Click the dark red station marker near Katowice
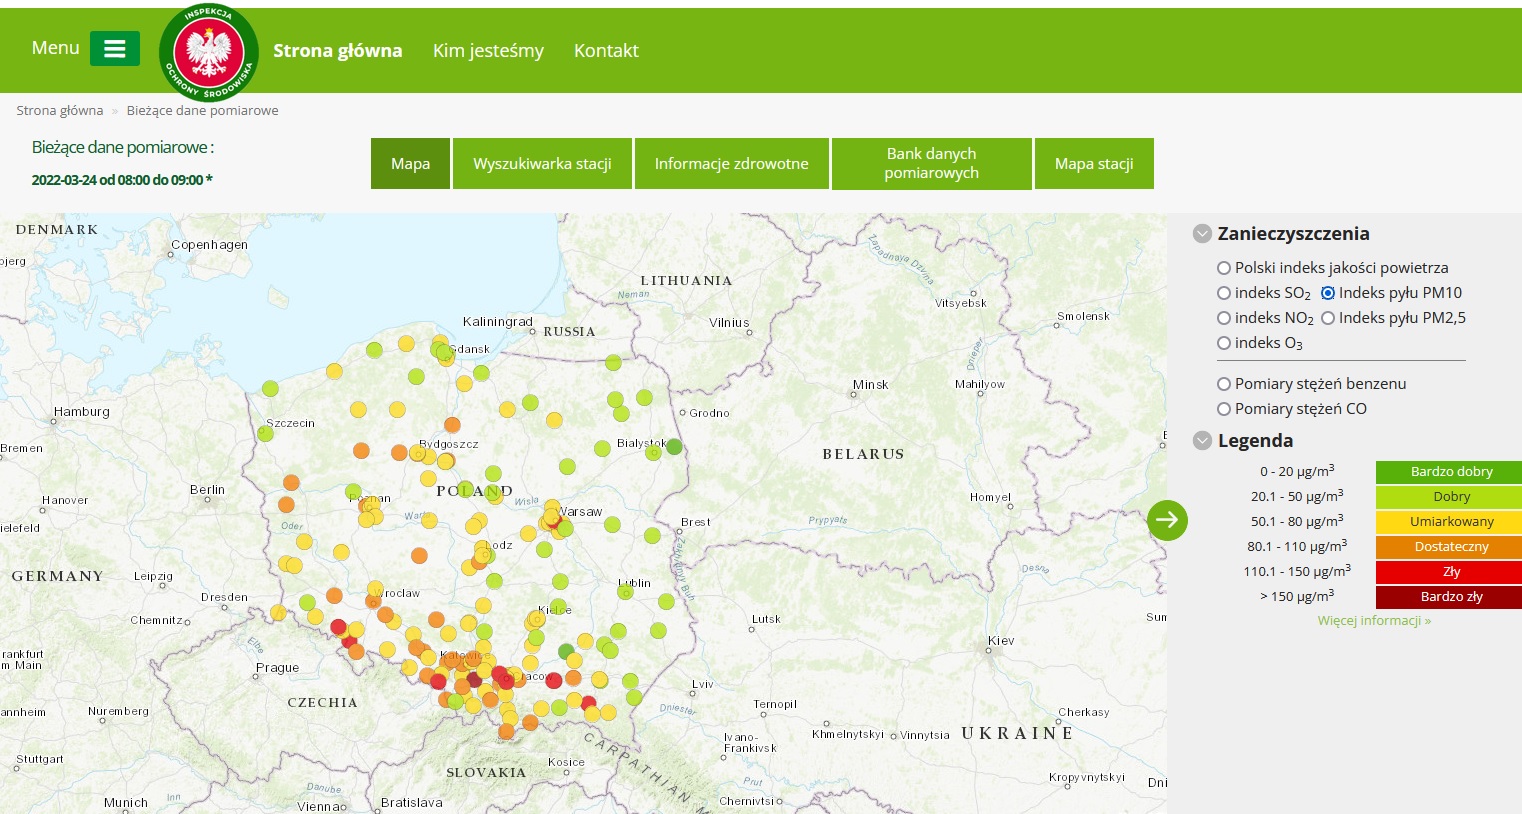The image size is (1522, 814). tap(474, 680)
